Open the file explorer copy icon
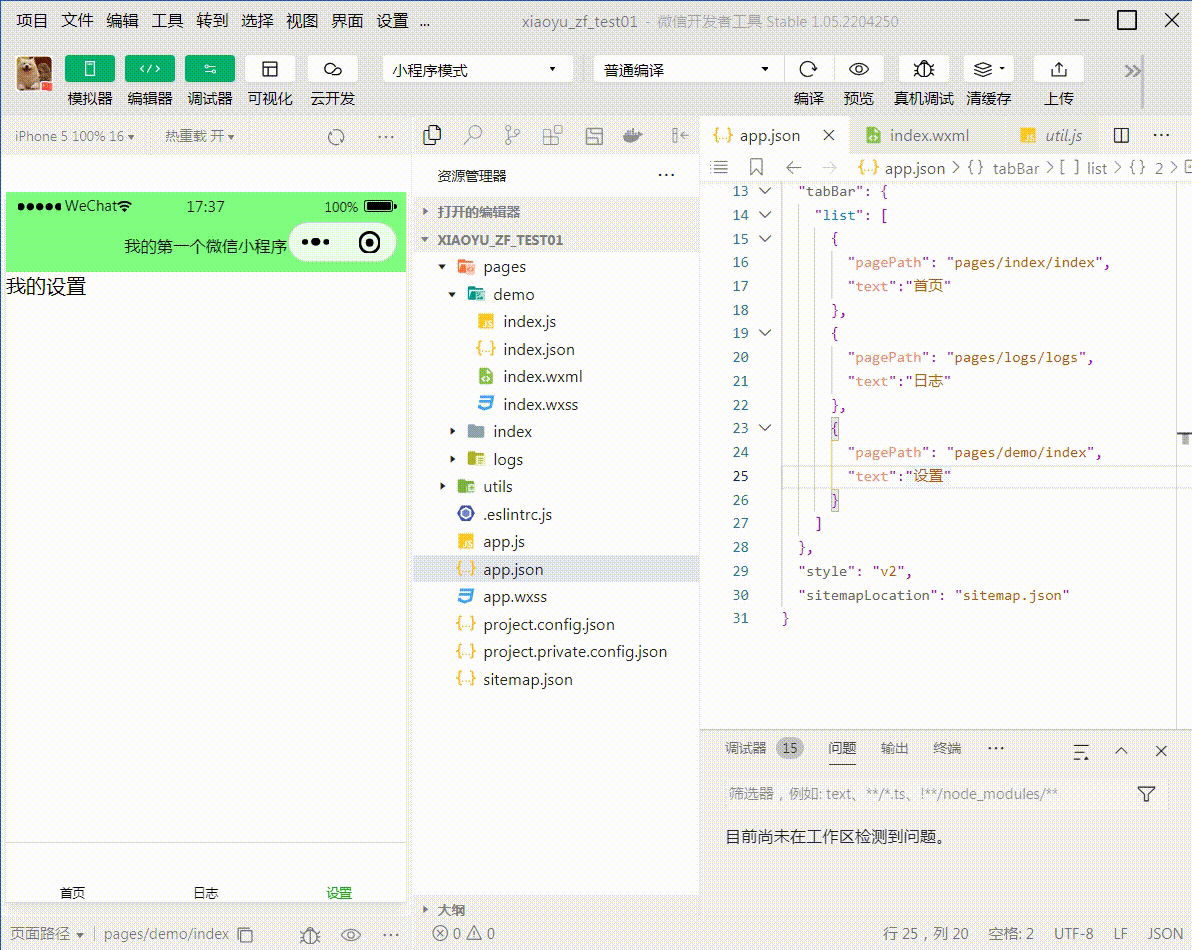The width and height of the screenshot is (1192, 950). tap(432, 135)
